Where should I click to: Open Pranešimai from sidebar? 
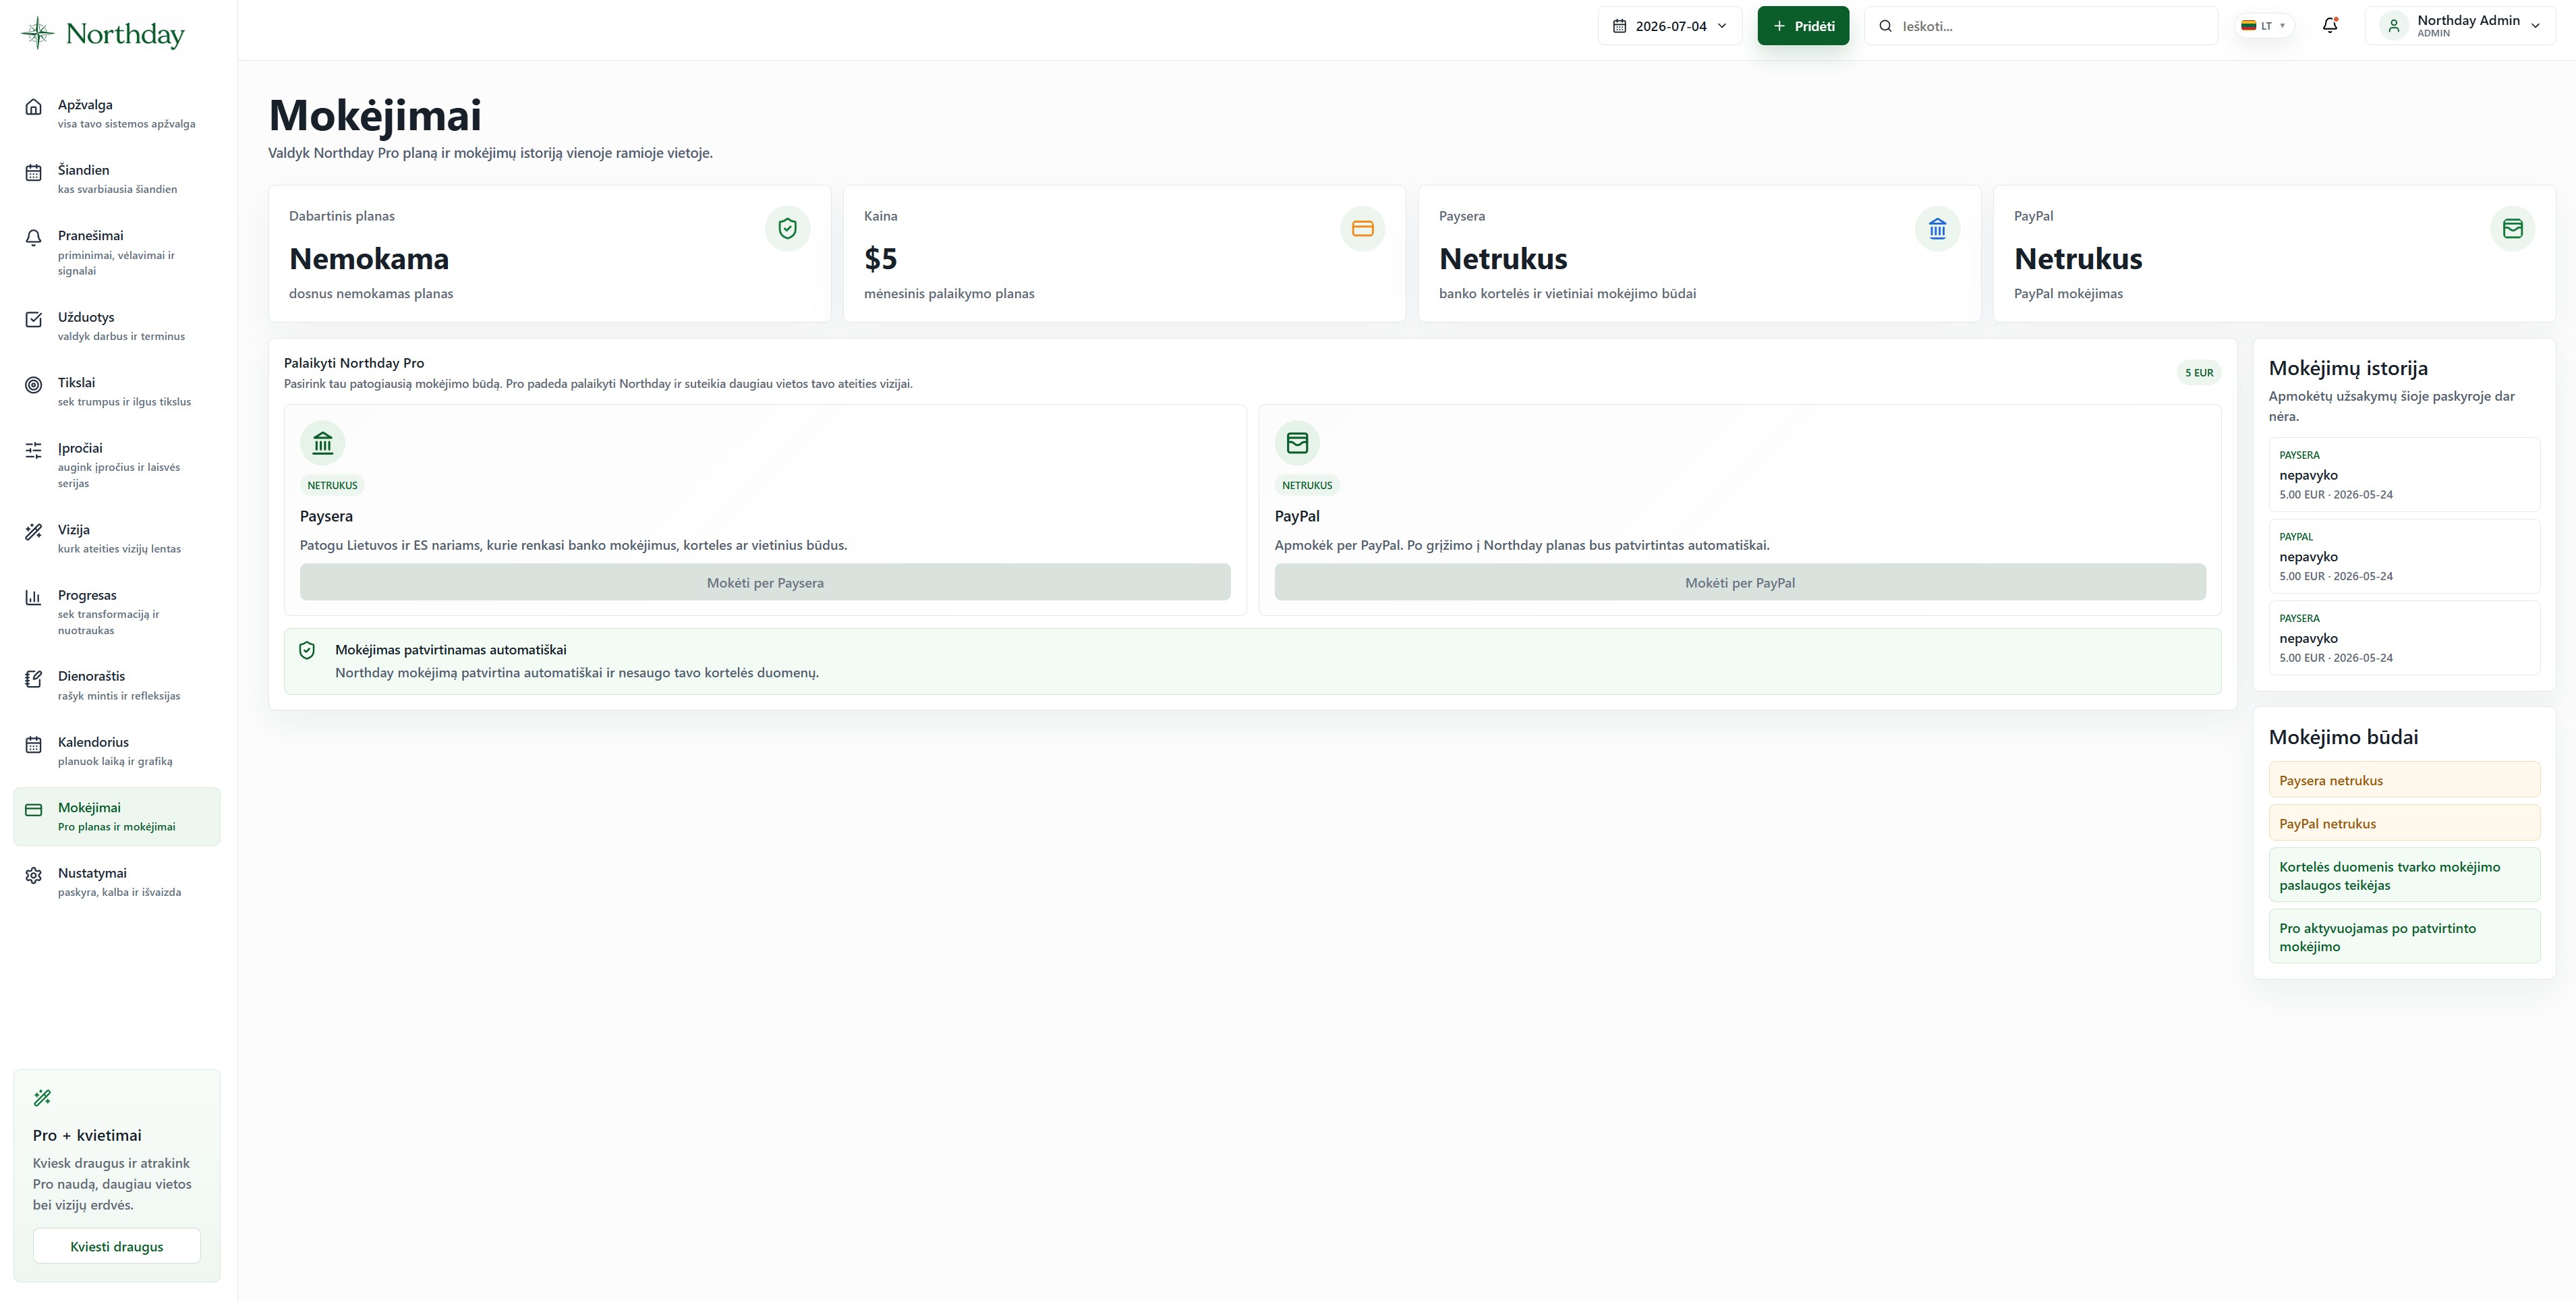pos(117,253)
